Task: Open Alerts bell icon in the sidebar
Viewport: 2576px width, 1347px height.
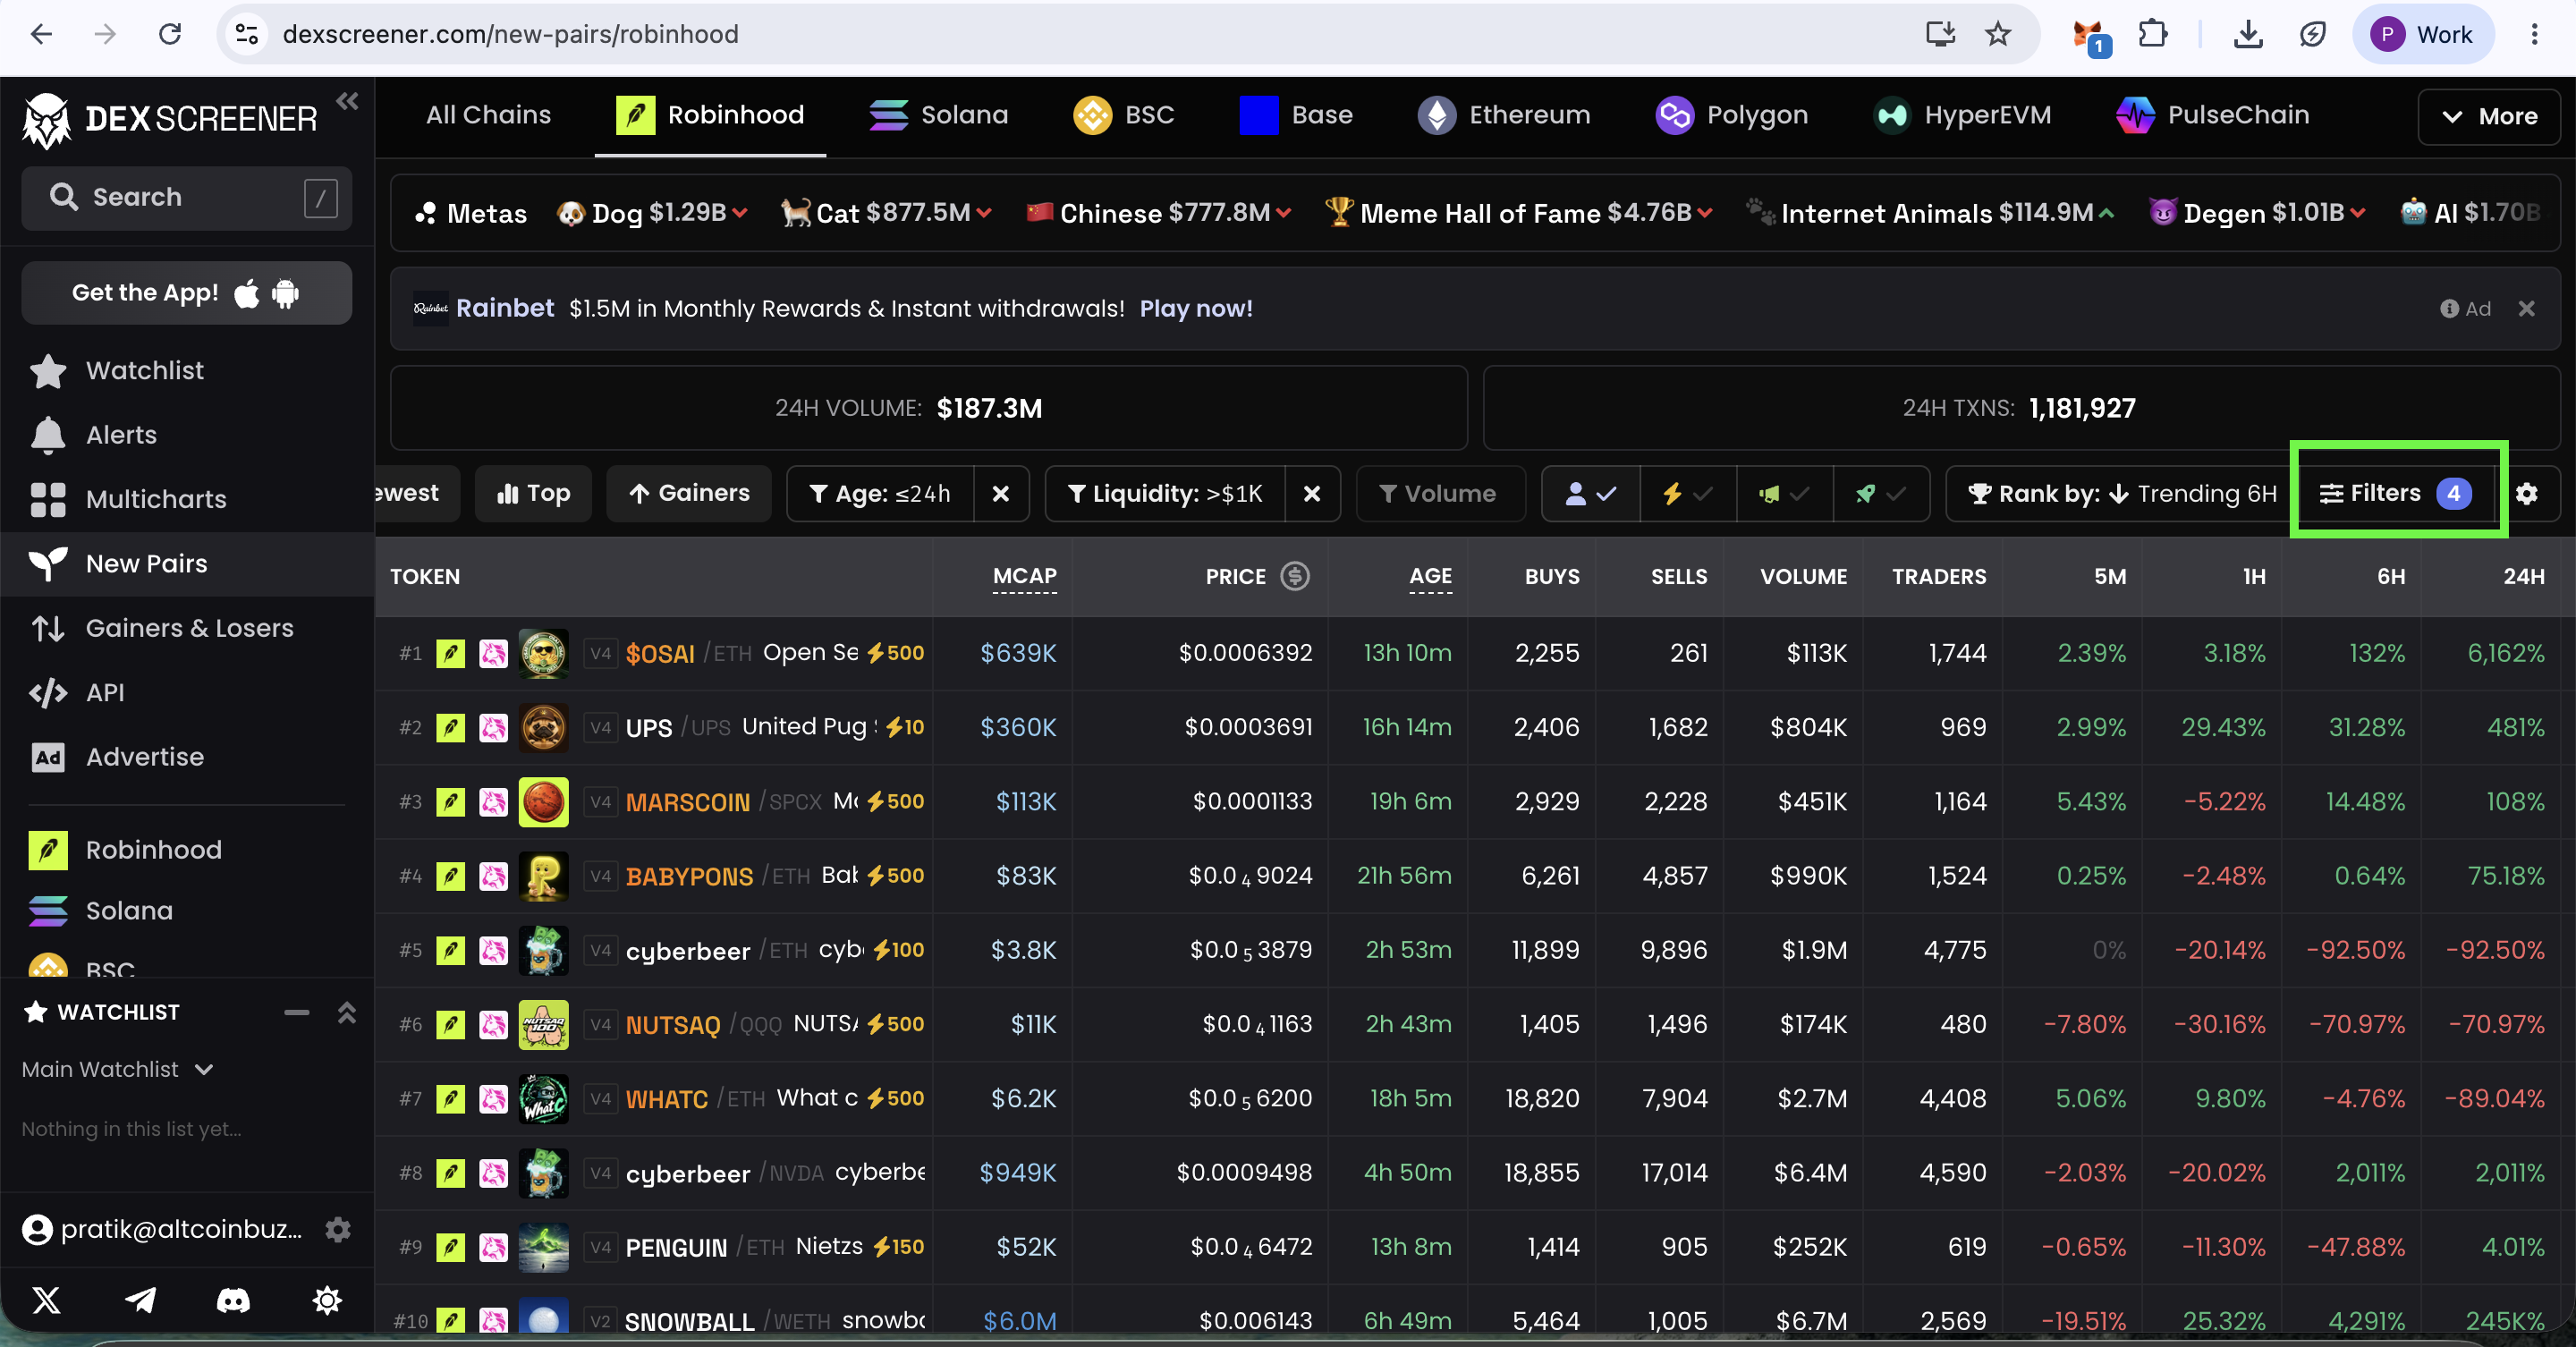Action: click(x=48, y=435)
